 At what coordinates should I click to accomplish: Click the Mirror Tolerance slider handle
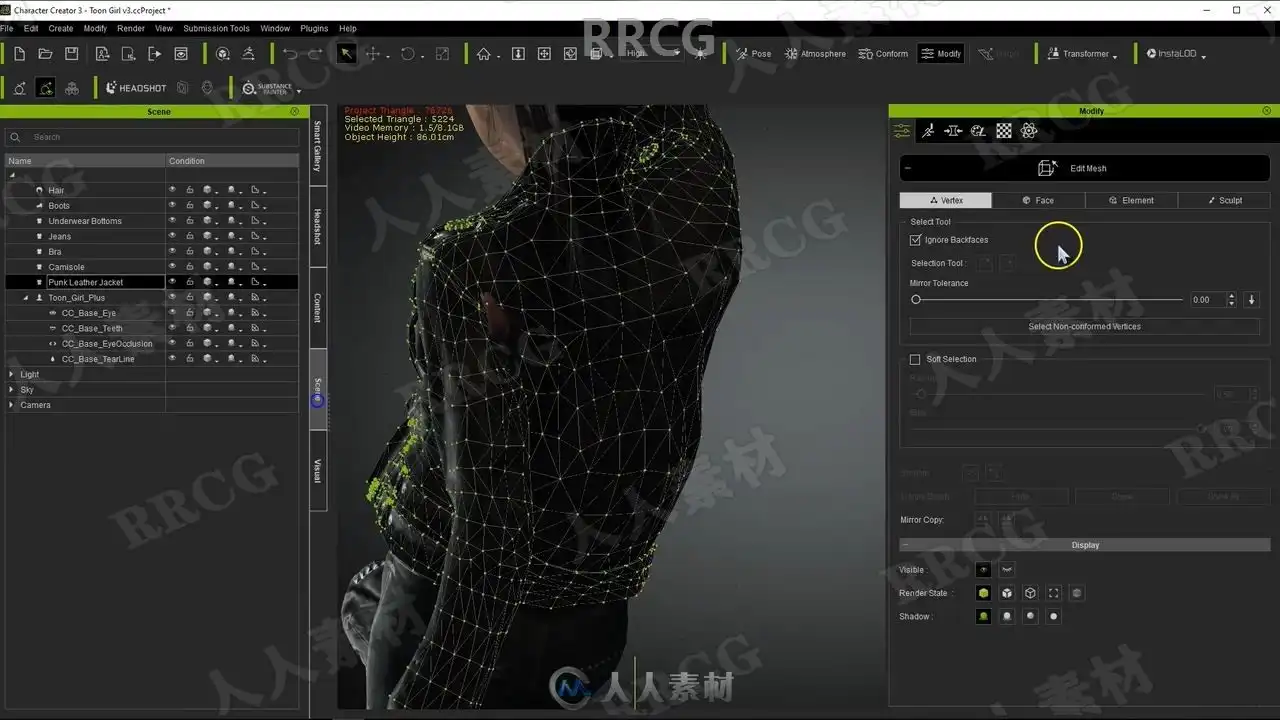coord(916,299)
